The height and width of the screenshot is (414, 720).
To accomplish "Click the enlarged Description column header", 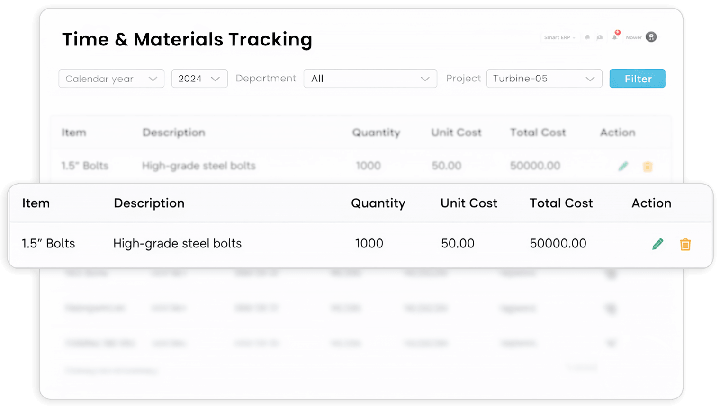I will coord(149,203).
